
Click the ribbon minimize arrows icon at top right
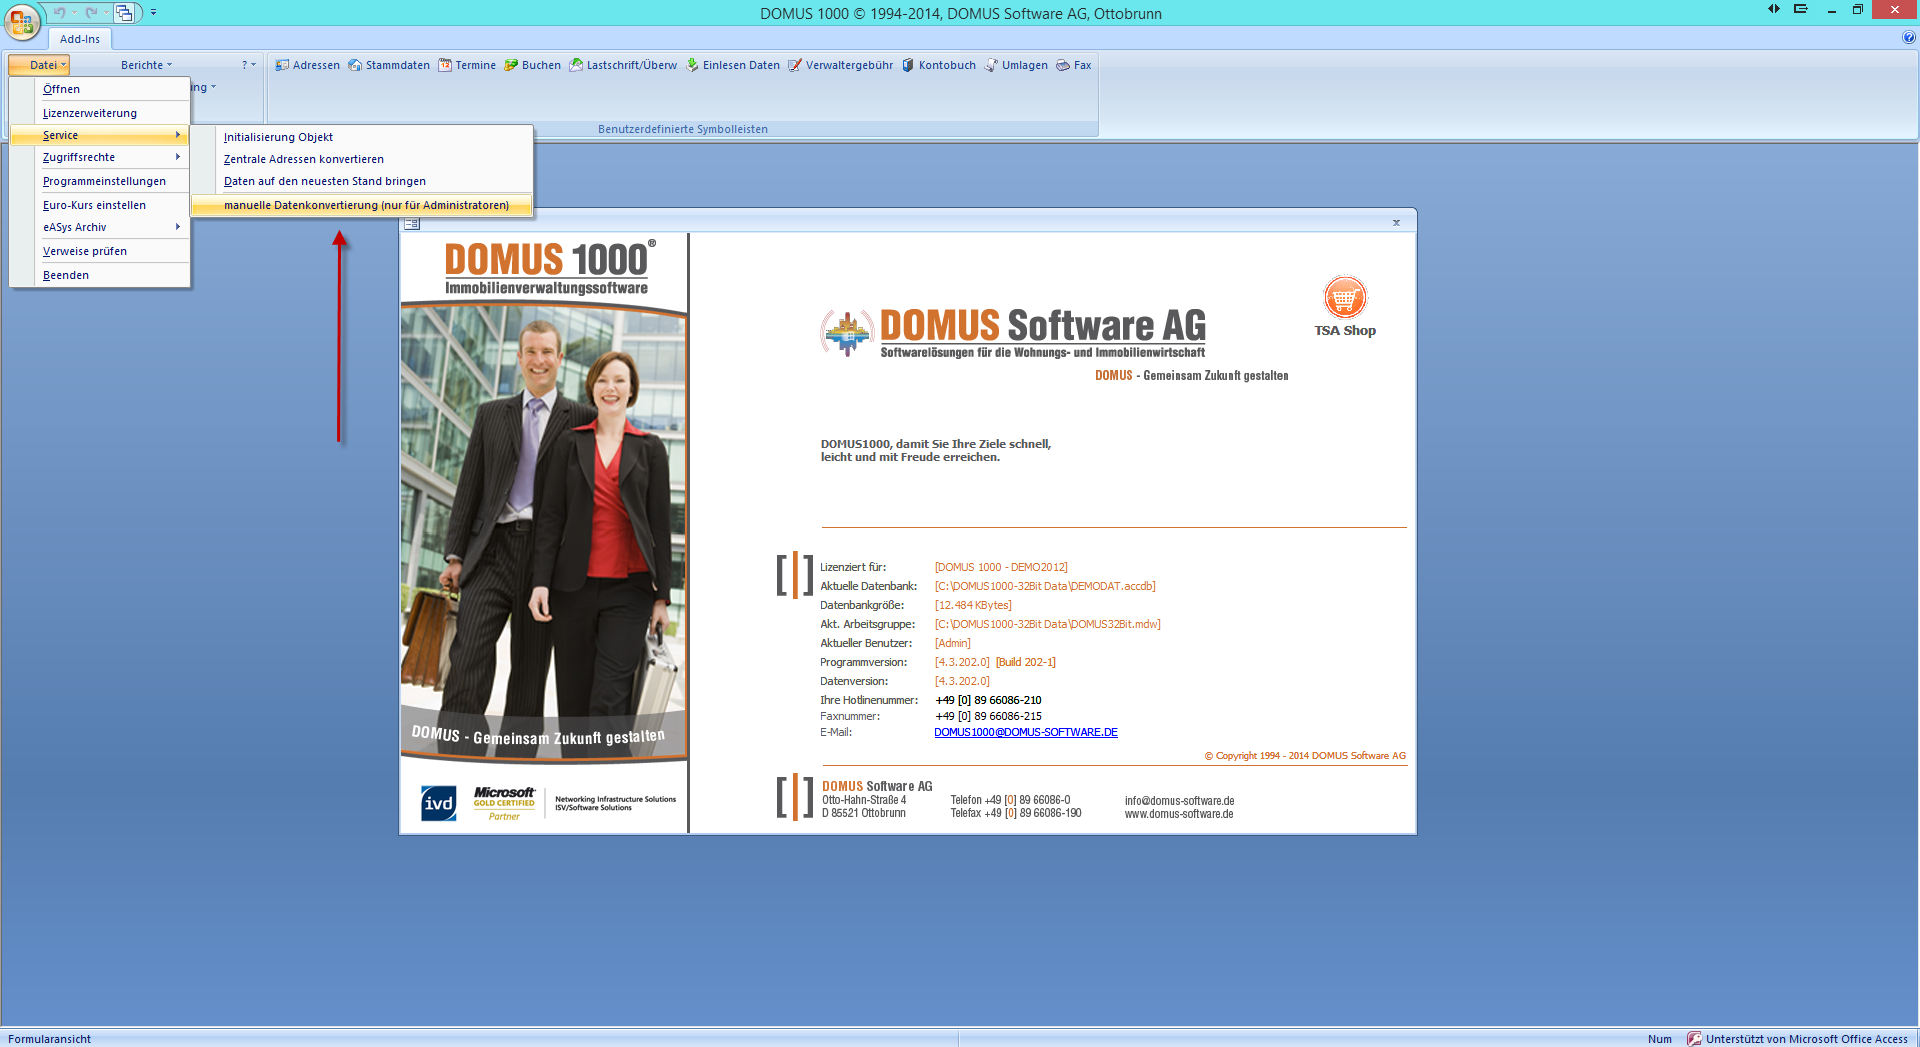point(1773,9)
